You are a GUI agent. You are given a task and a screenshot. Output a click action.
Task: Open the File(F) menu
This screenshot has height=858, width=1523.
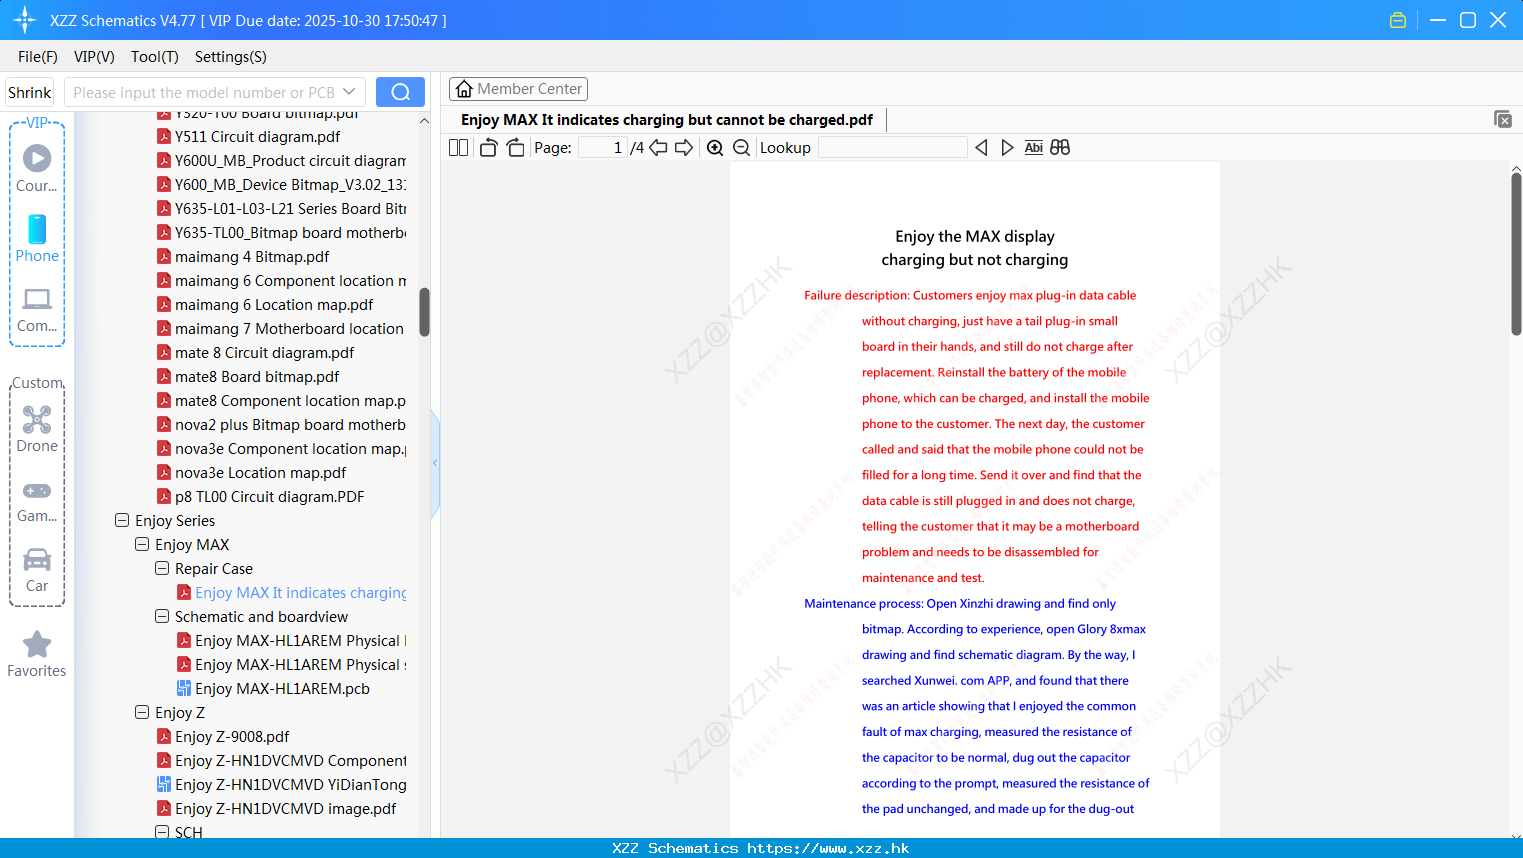(38, 57)
